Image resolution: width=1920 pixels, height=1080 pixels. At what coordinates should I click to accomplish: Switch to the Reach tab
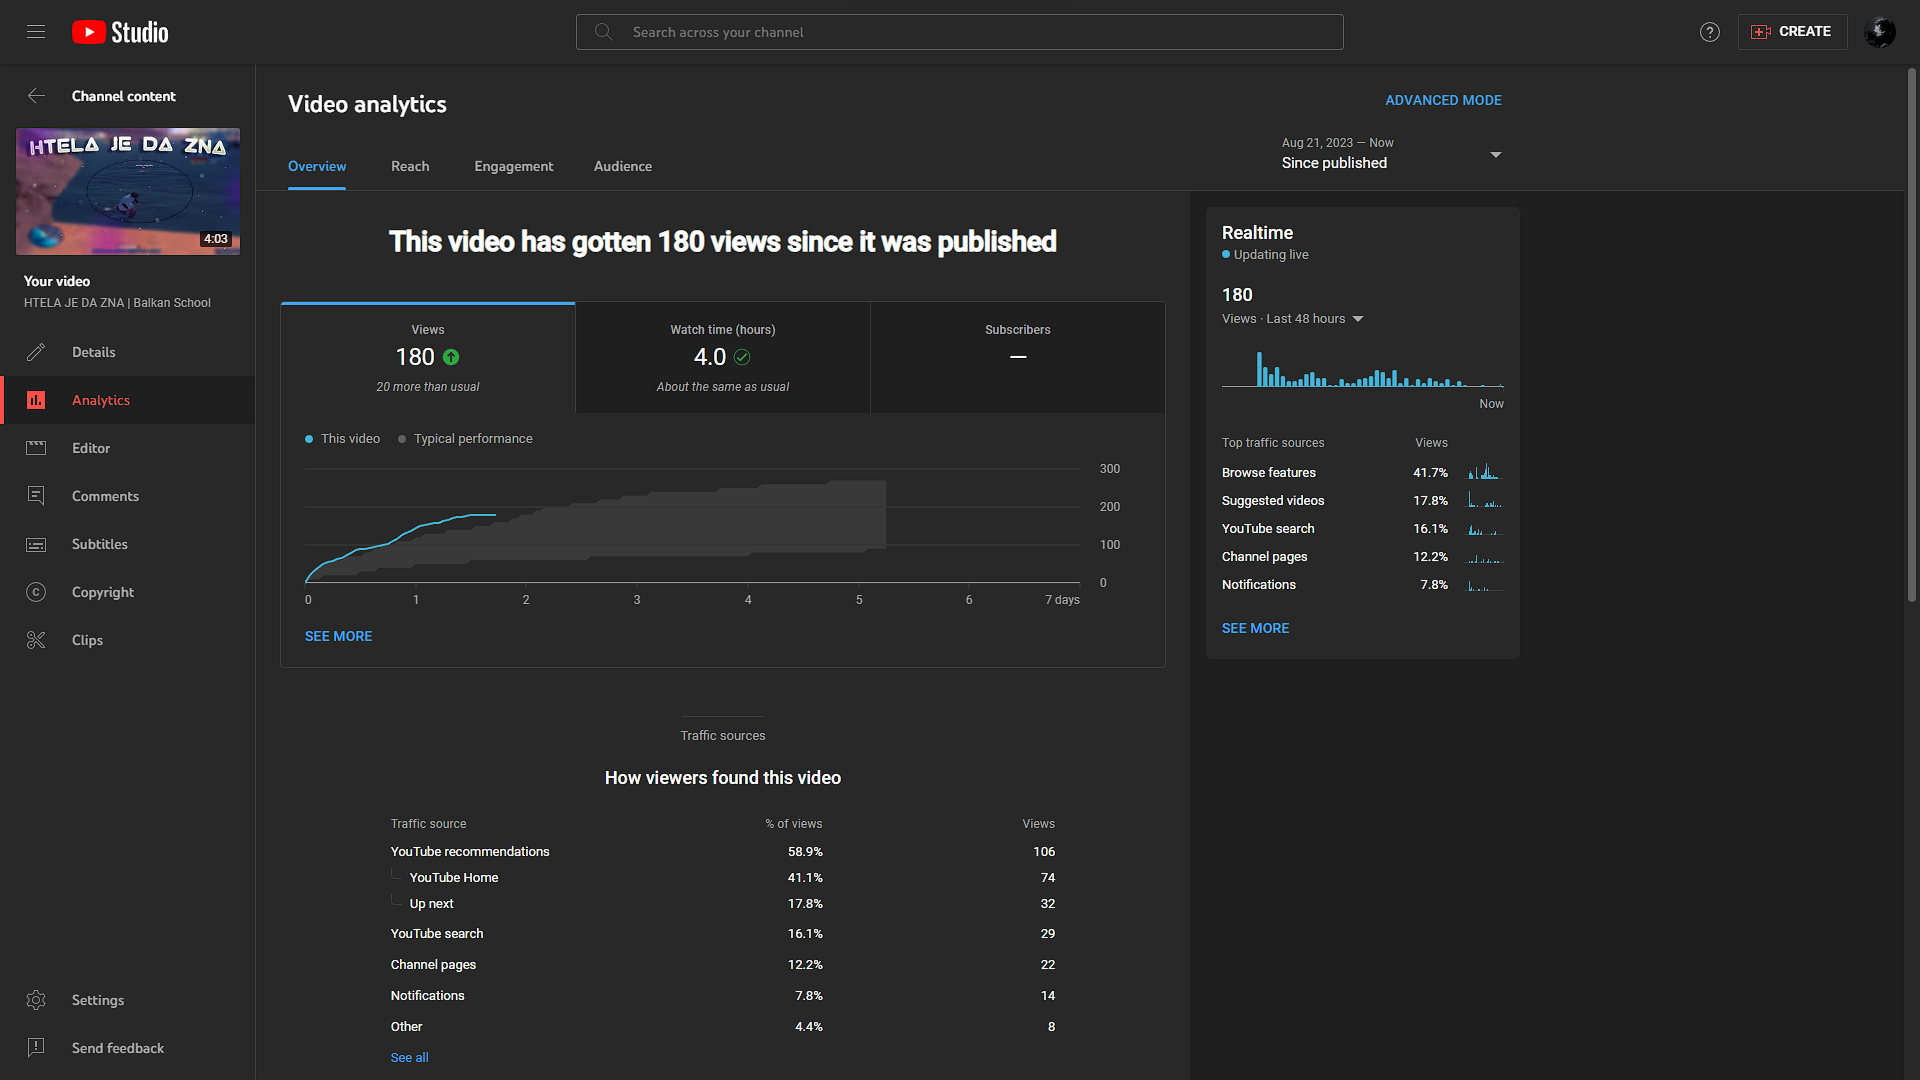point(410,166)
